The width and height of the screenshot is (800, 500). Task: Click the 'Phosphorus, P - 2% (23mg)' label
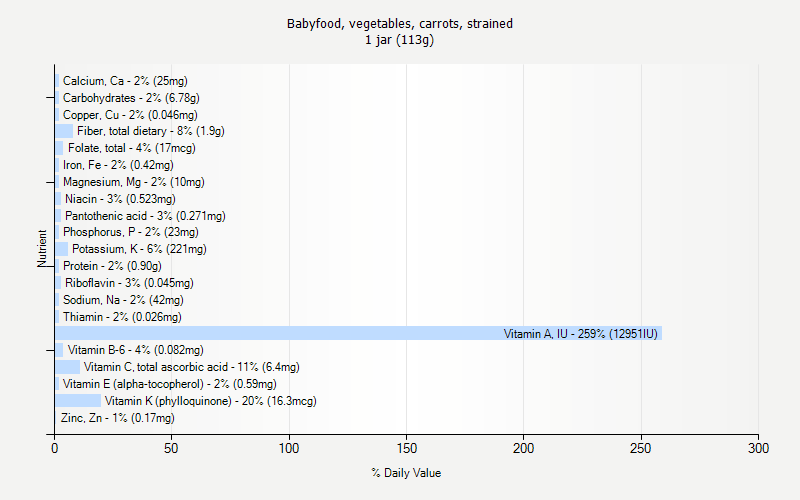[x=131, y=232]
